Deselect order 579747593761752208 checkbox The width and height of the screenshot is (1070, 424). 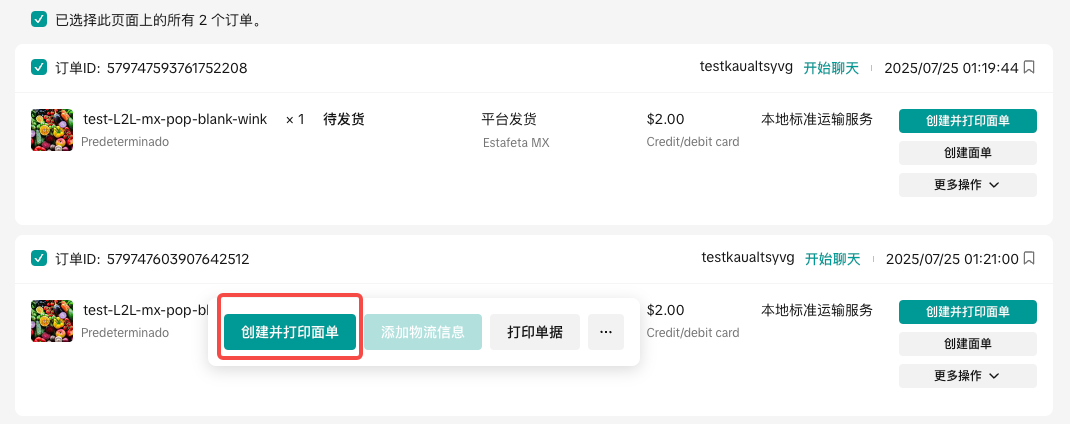(x=39, y=68)
